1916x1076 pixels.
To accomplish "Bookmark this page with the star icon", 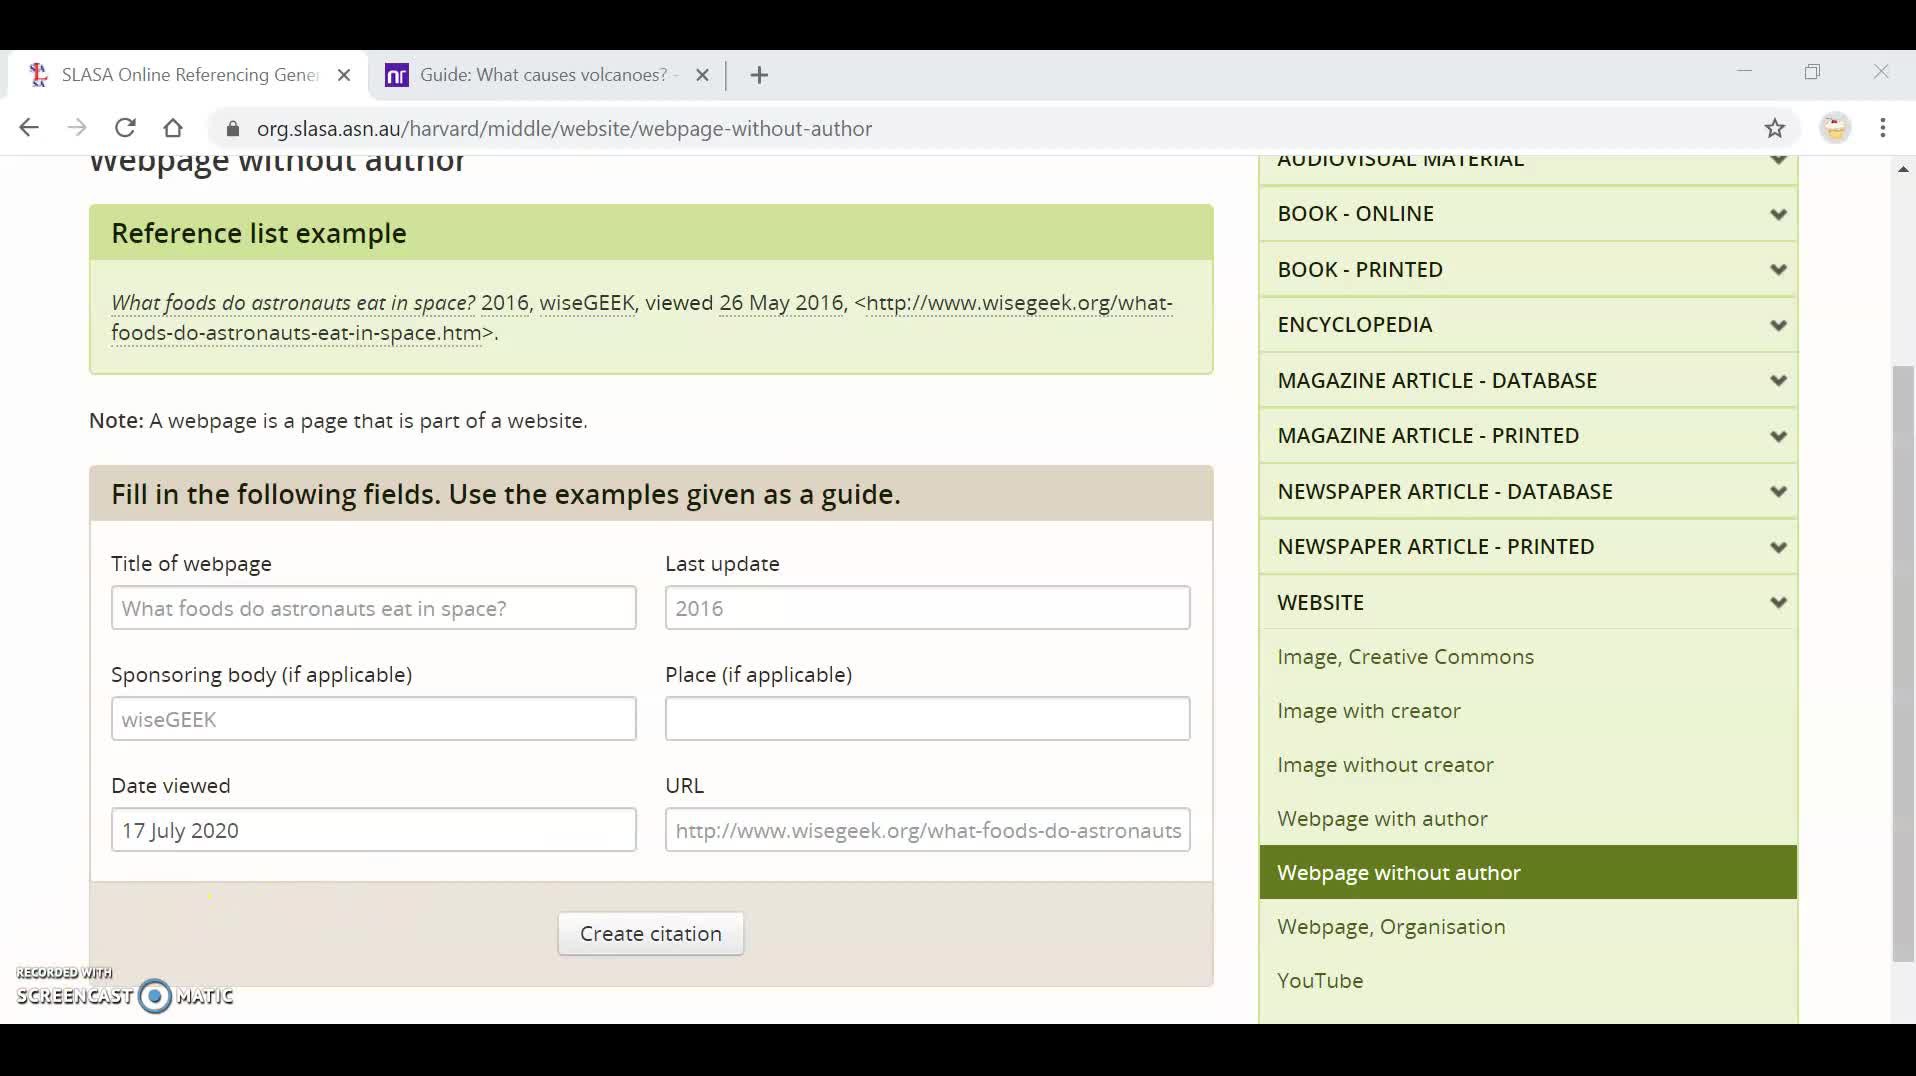I will (x=1775, y=127).
